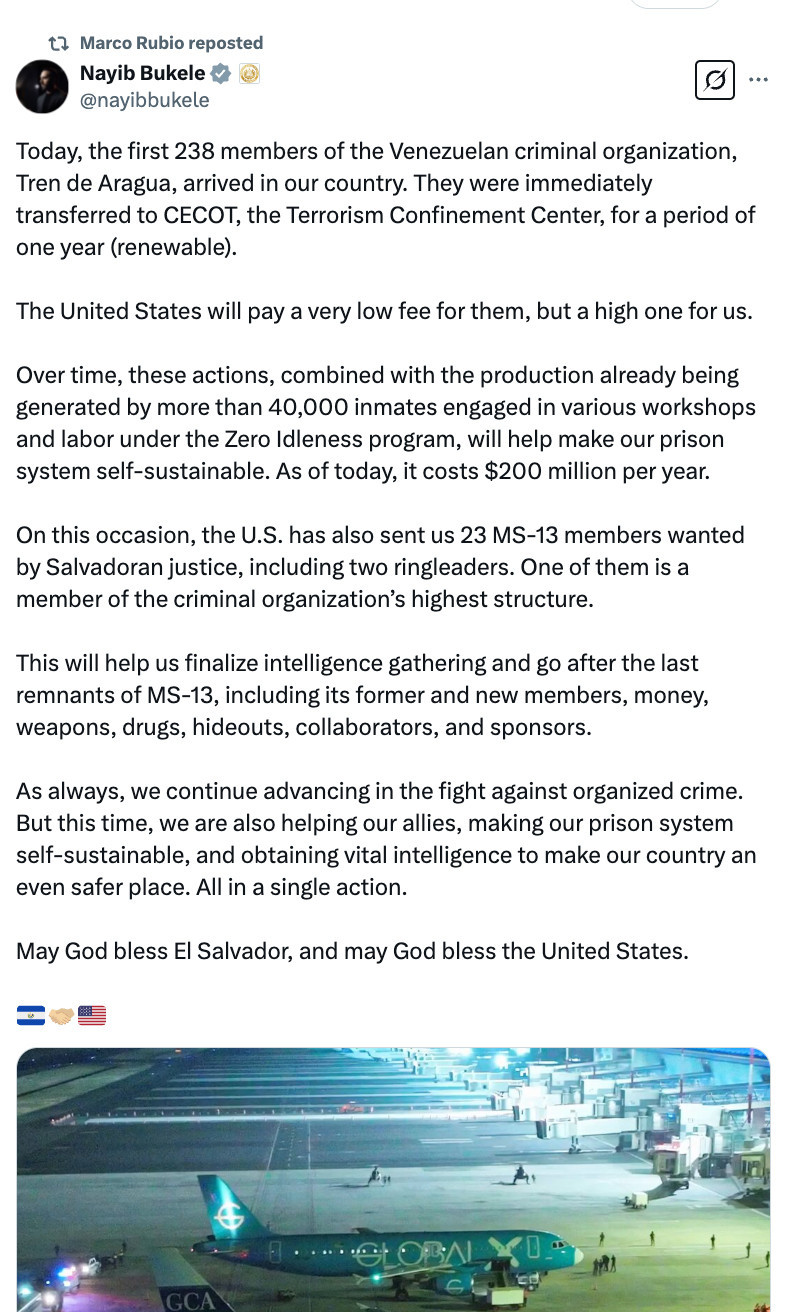Open the airport airplane photo
Viewport: 790px width, 1312px height.
tap(393, 1180)
